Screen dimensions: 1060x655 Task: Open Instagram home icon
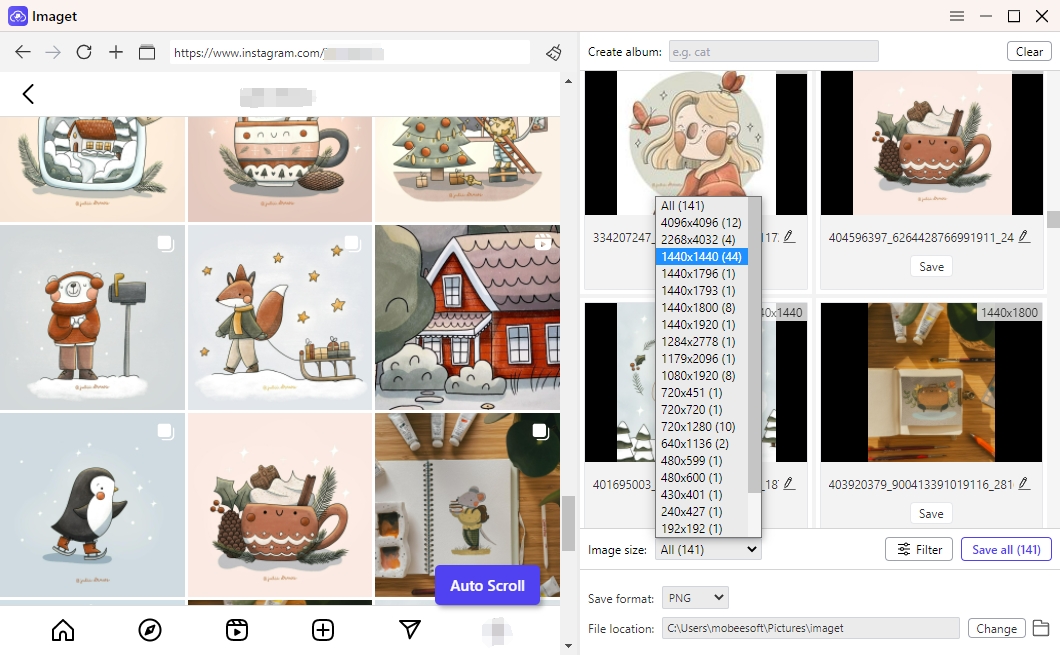point(63,629)
